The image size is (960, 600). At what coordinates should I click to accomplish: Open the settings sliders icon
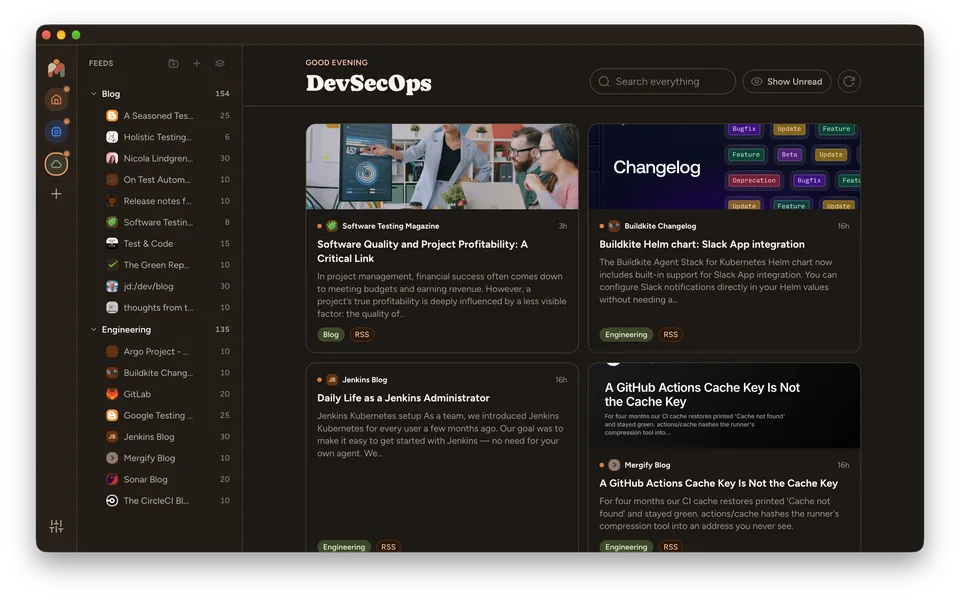coord(56,526)
